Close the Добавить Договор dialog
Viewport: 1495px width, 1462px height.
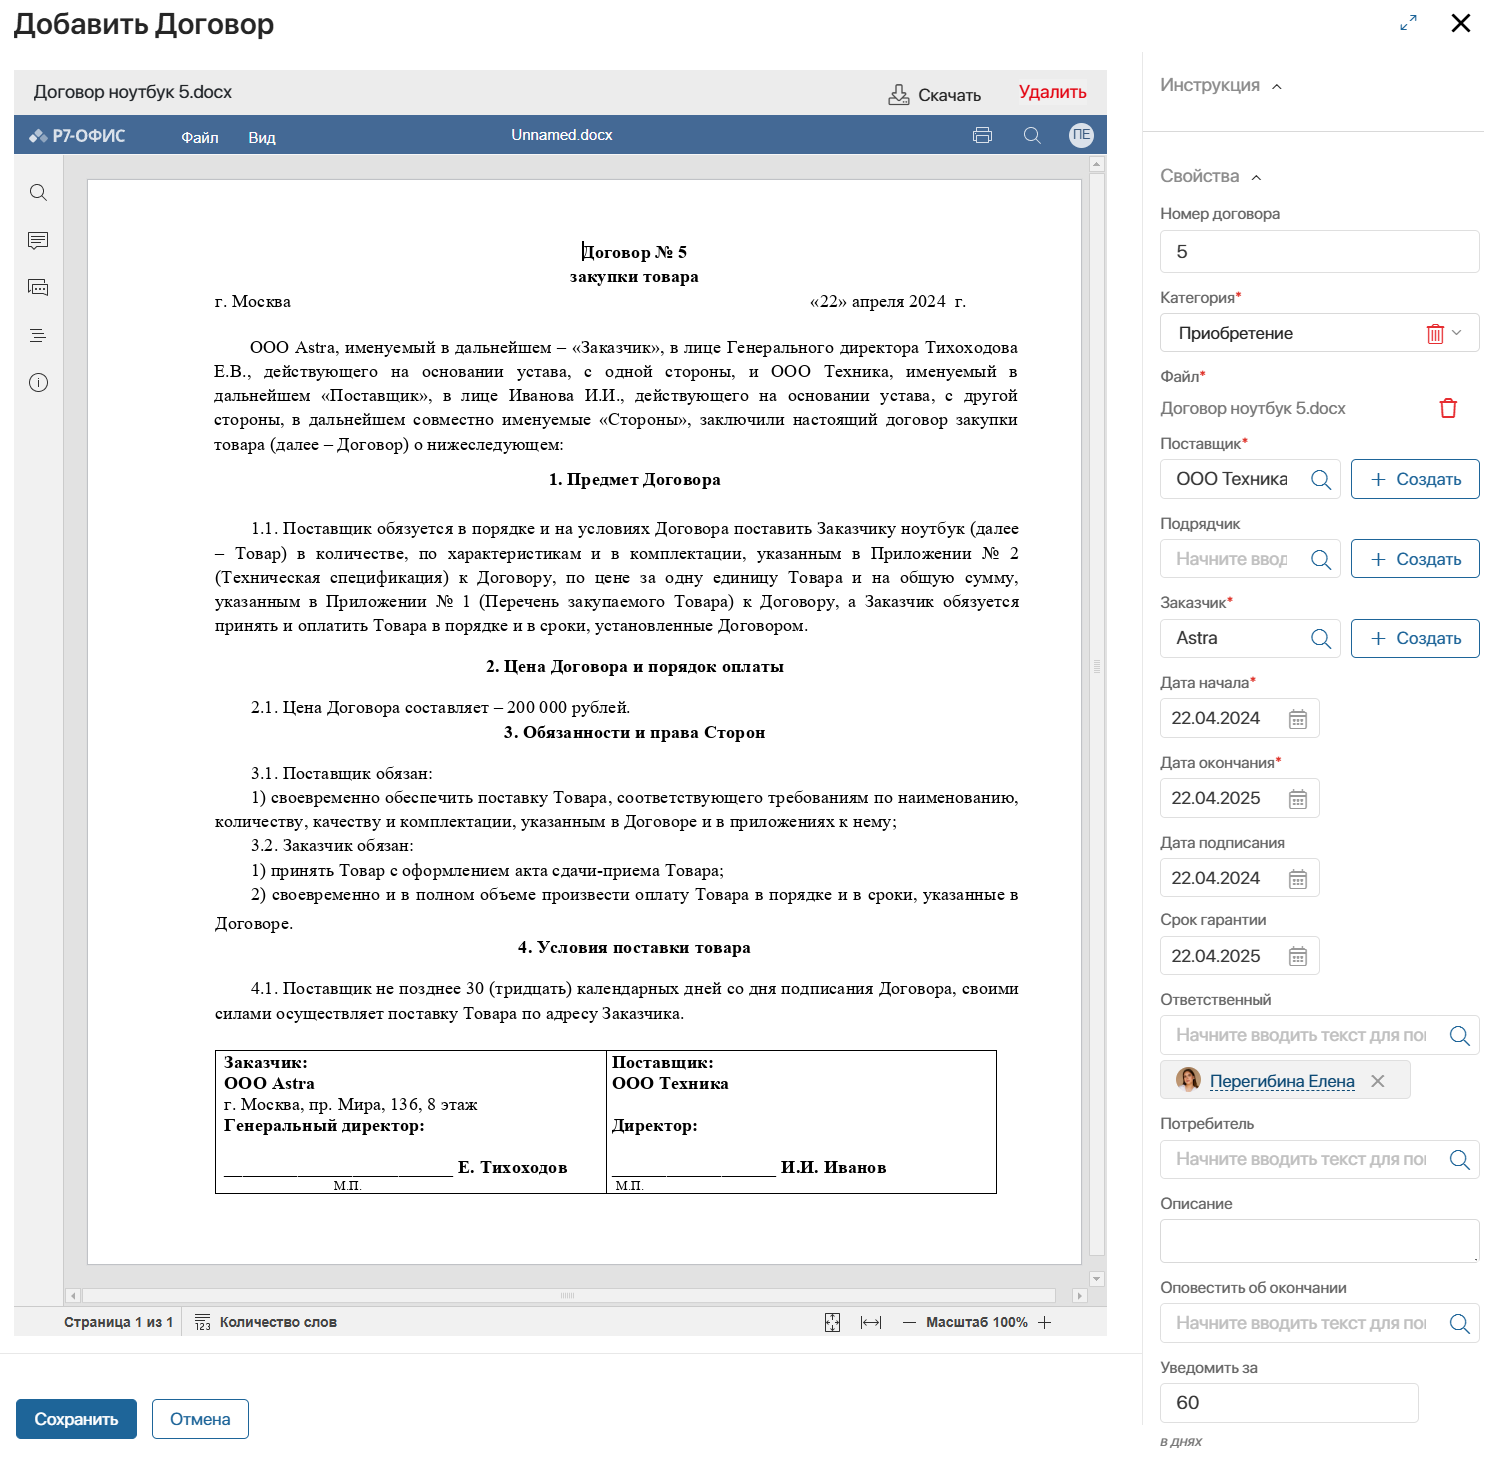point(1460,23)
